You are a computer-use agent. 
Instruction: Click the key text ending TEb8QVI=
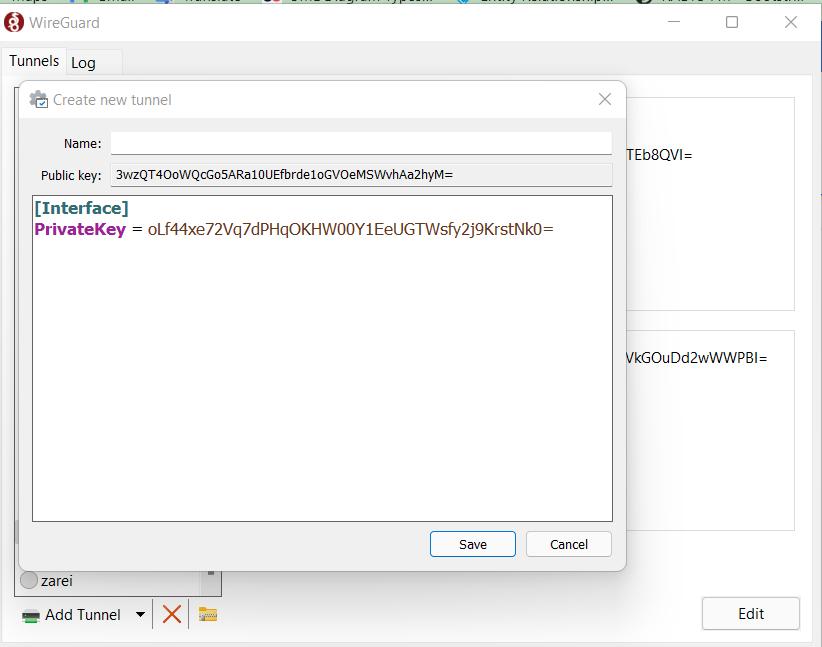659,155
